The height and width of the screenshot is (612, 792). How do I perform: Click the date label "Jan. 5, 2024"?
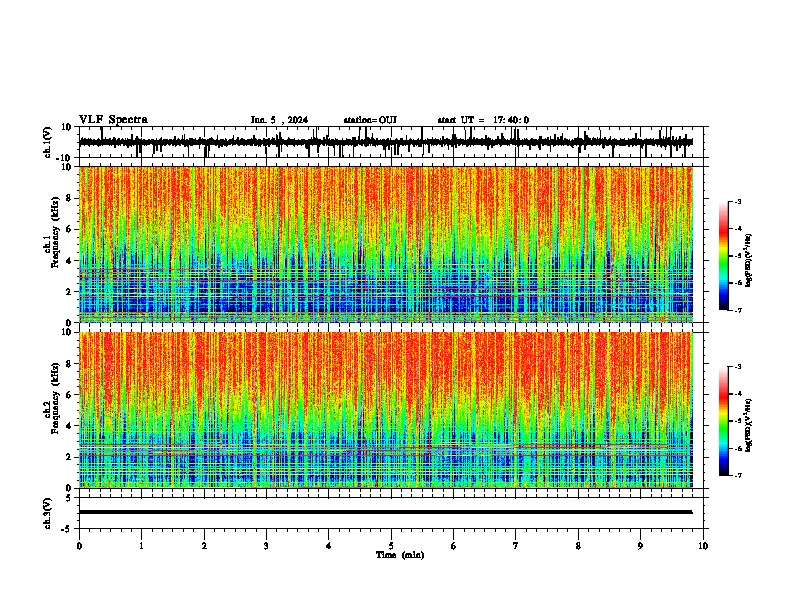(279, 120)
